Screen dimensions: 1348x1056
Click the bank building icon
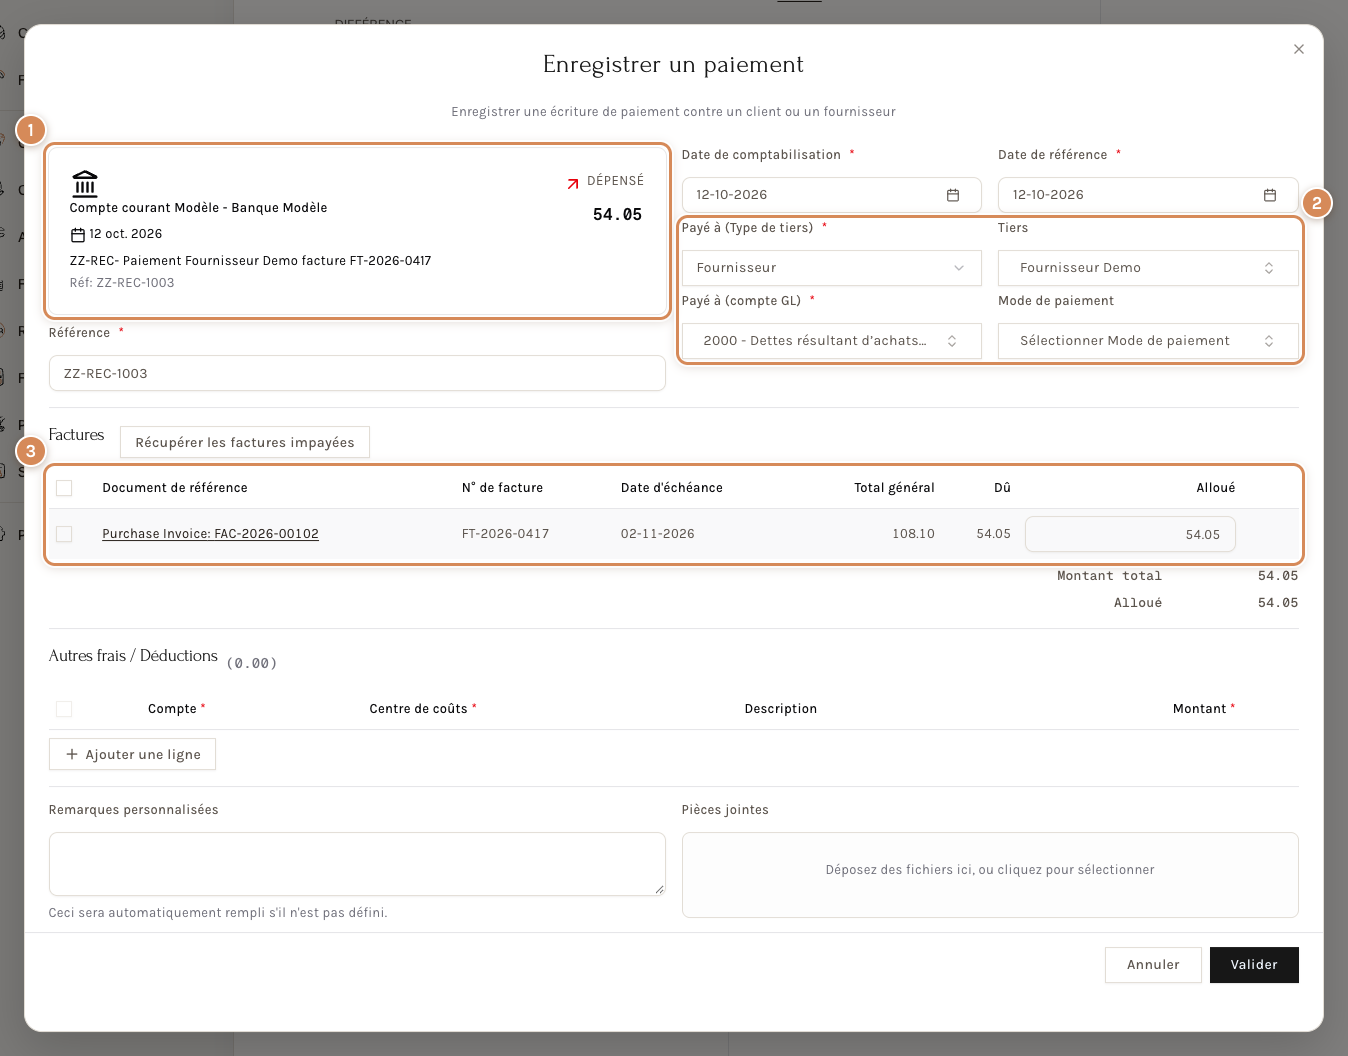(x=85, y=184)
